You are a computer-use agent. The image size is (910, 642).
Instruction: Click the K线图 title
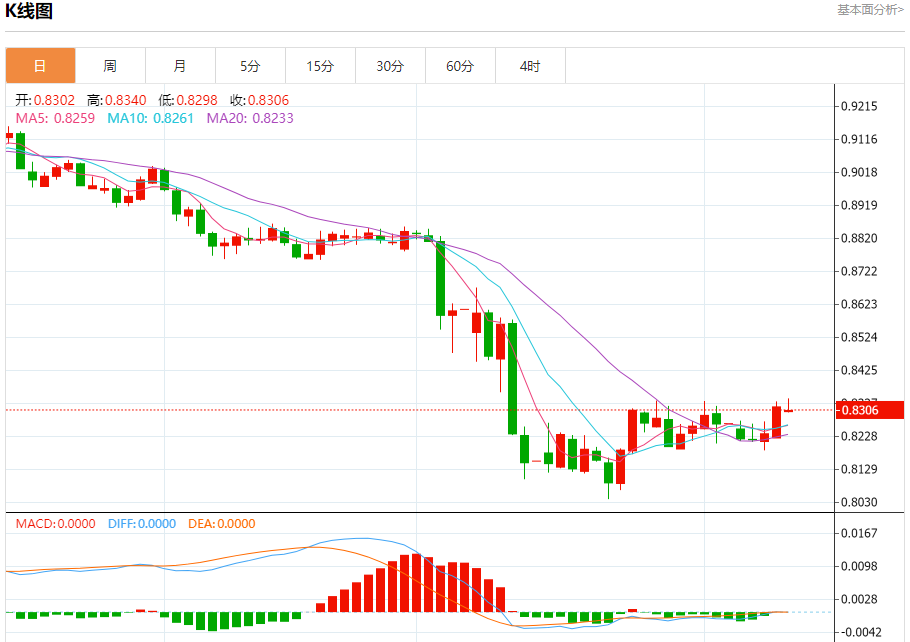[x=29, y=11]
